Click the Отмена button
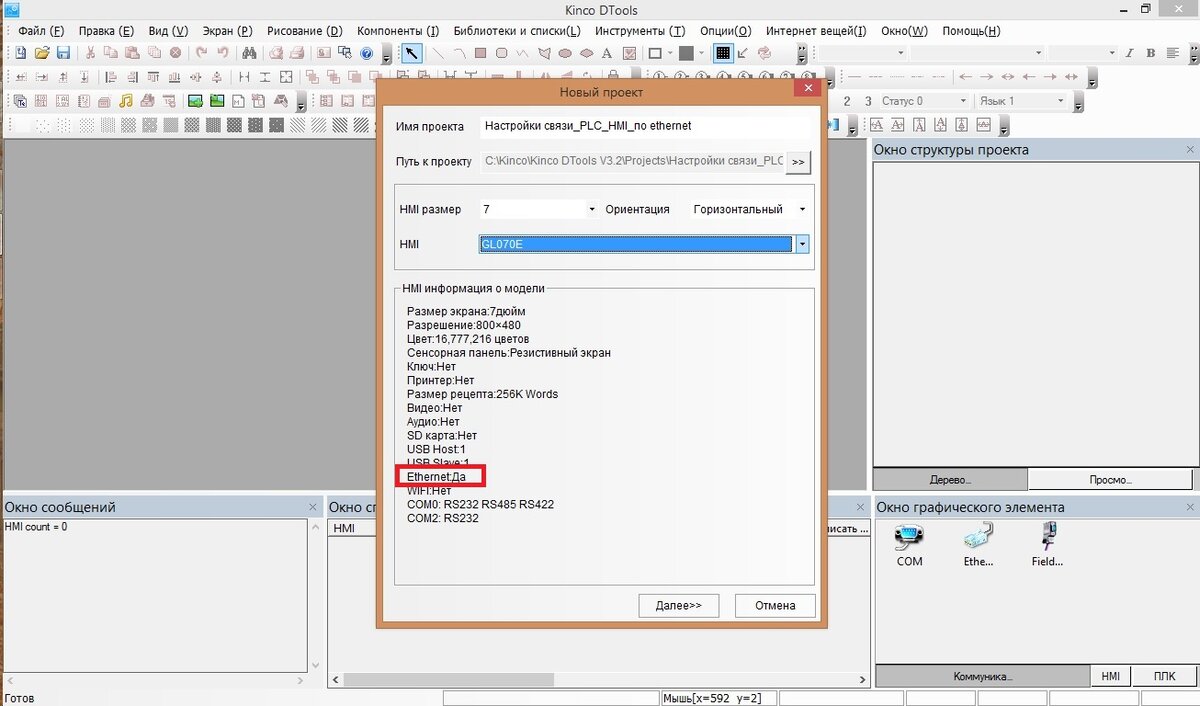Viewport: 1200px width, 706px height. point(775,605)
